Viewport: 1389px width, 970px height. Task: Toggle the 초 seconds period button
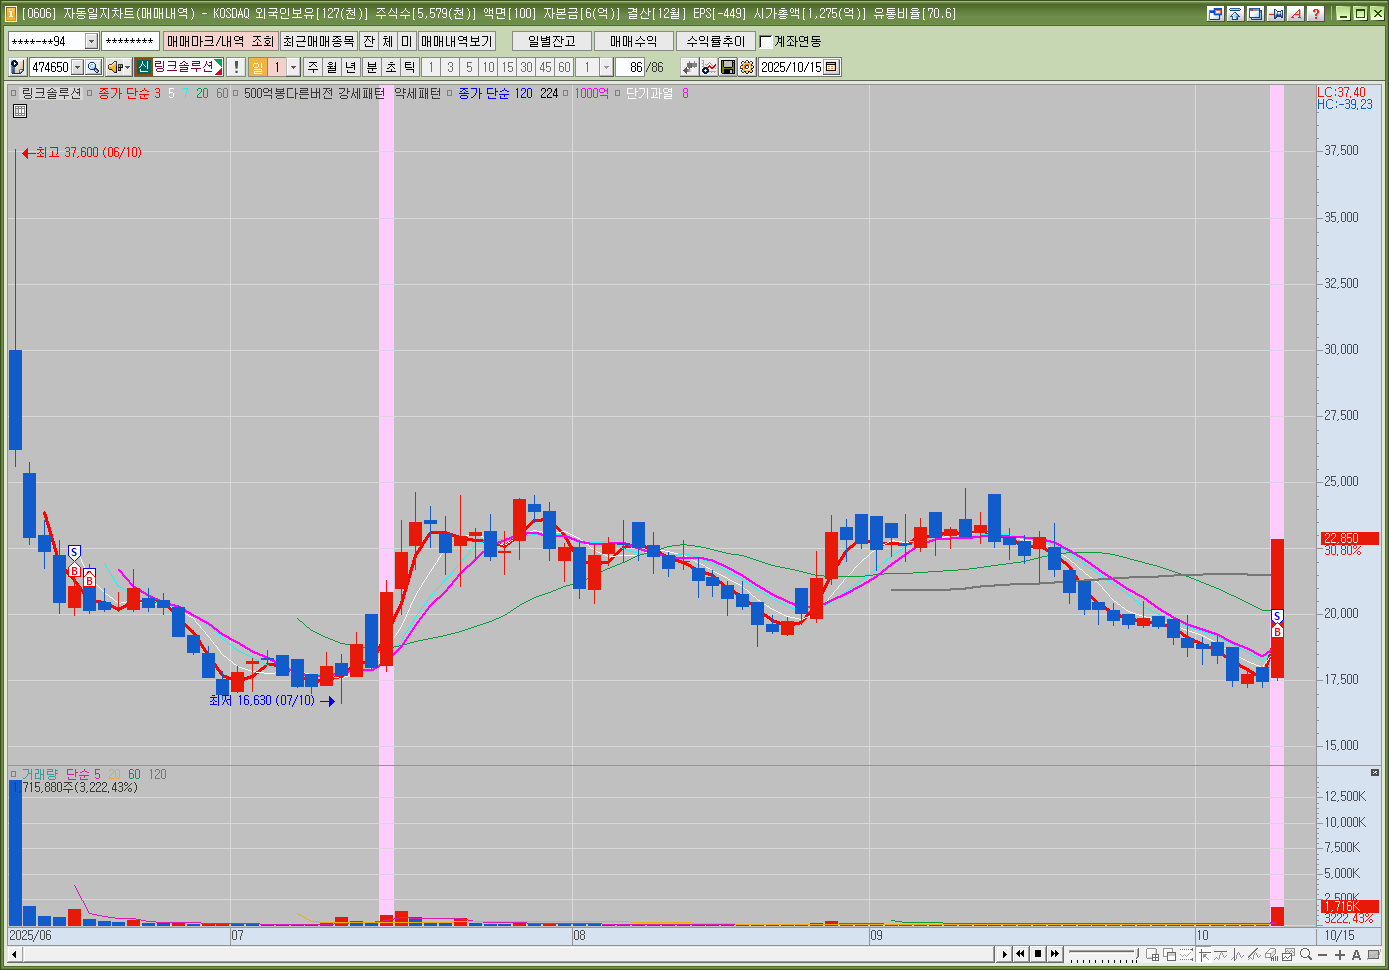point(391,67)
